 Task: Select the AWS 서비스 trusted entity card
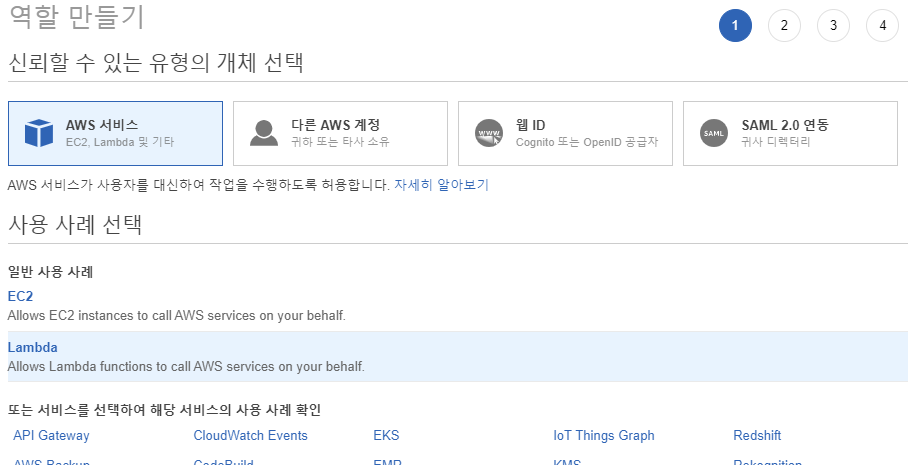[x=116, y=134]
